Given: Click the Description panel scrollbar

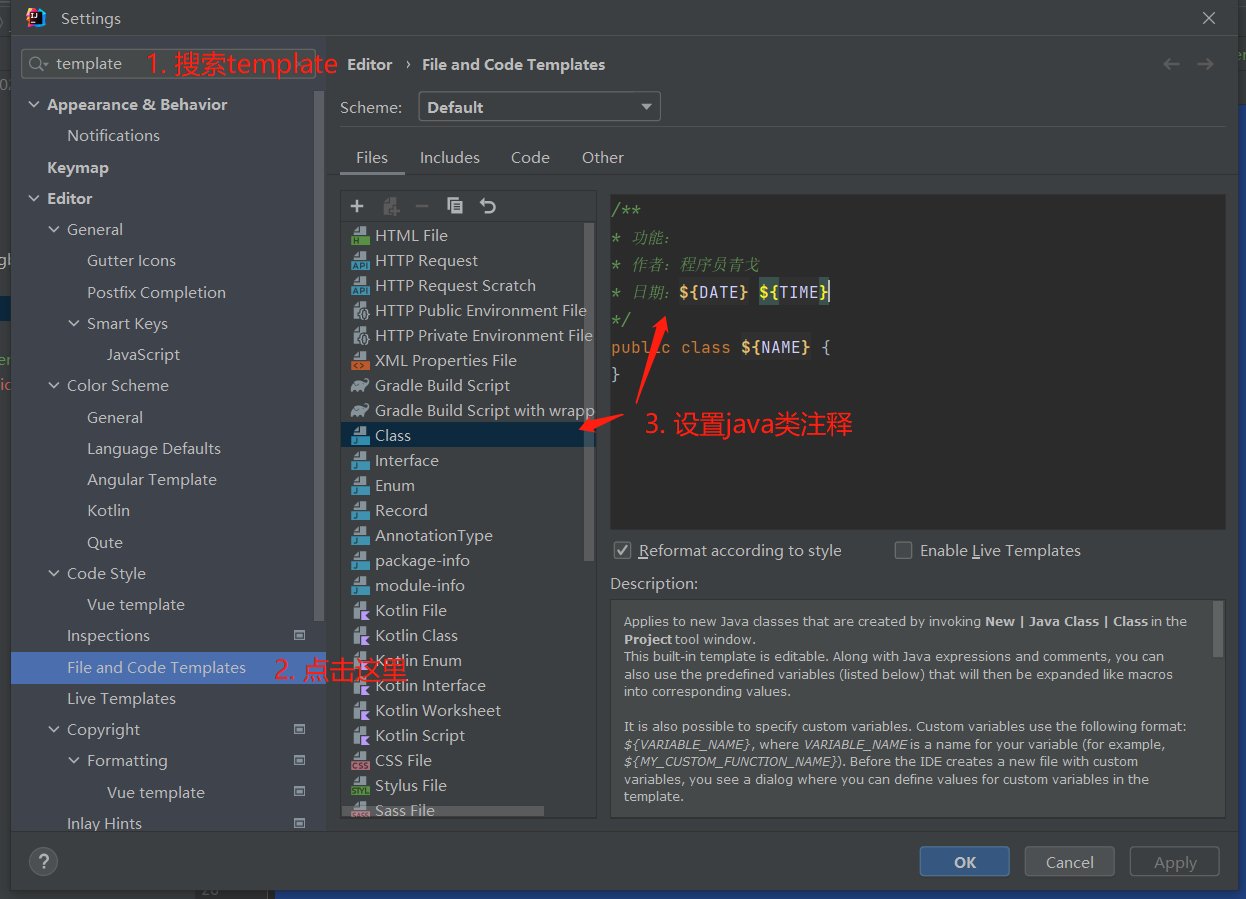Looking at the screenshot, I should tap(1218, 630).
